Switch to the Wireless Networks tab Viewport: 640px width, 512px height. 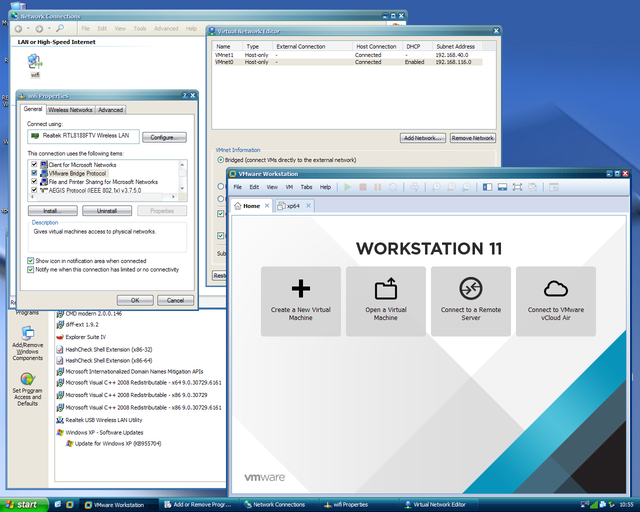coord(70,110)
